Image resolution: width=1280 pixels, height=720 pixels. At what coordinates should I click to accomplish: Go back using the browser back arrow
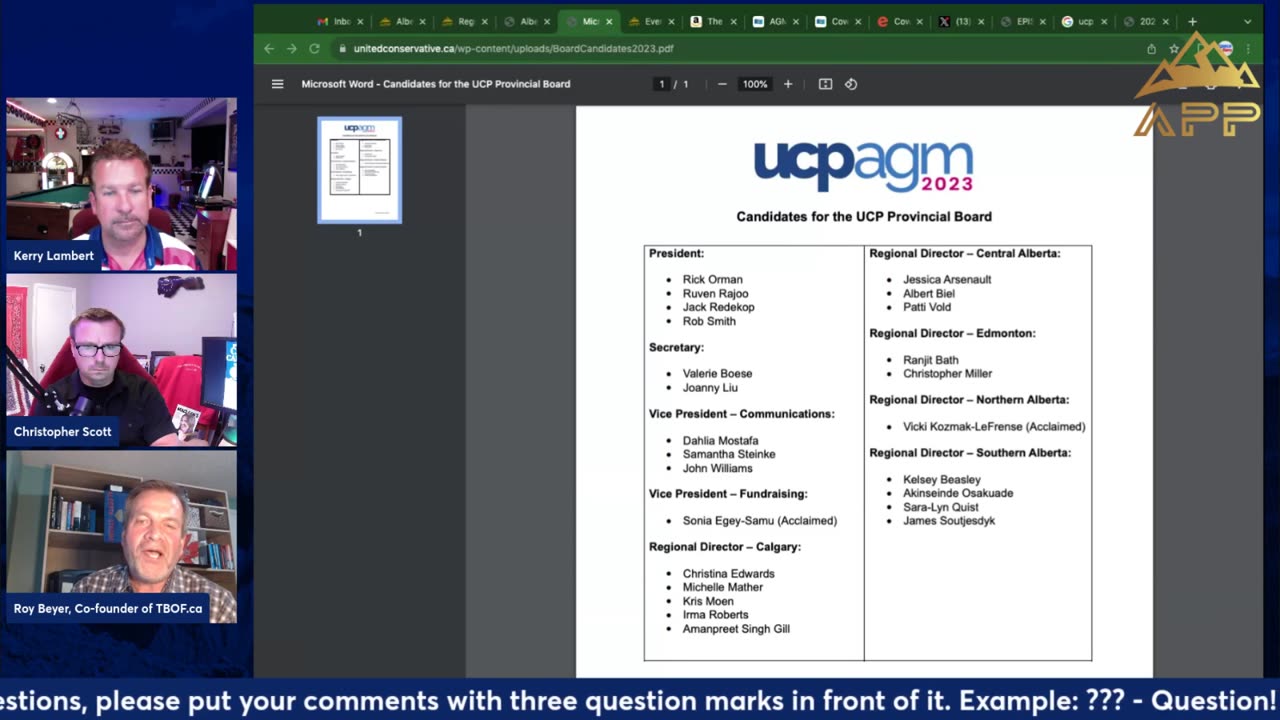(269, 48)
